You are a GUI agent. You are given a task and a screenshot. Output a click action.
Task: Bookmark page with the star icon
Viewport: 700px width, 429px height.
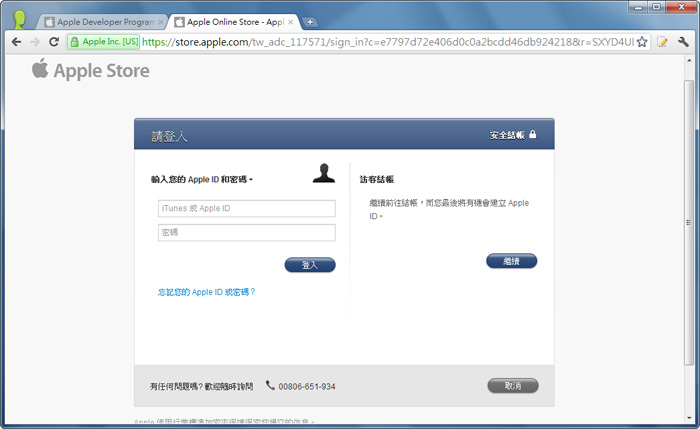[x=642, y=42]
